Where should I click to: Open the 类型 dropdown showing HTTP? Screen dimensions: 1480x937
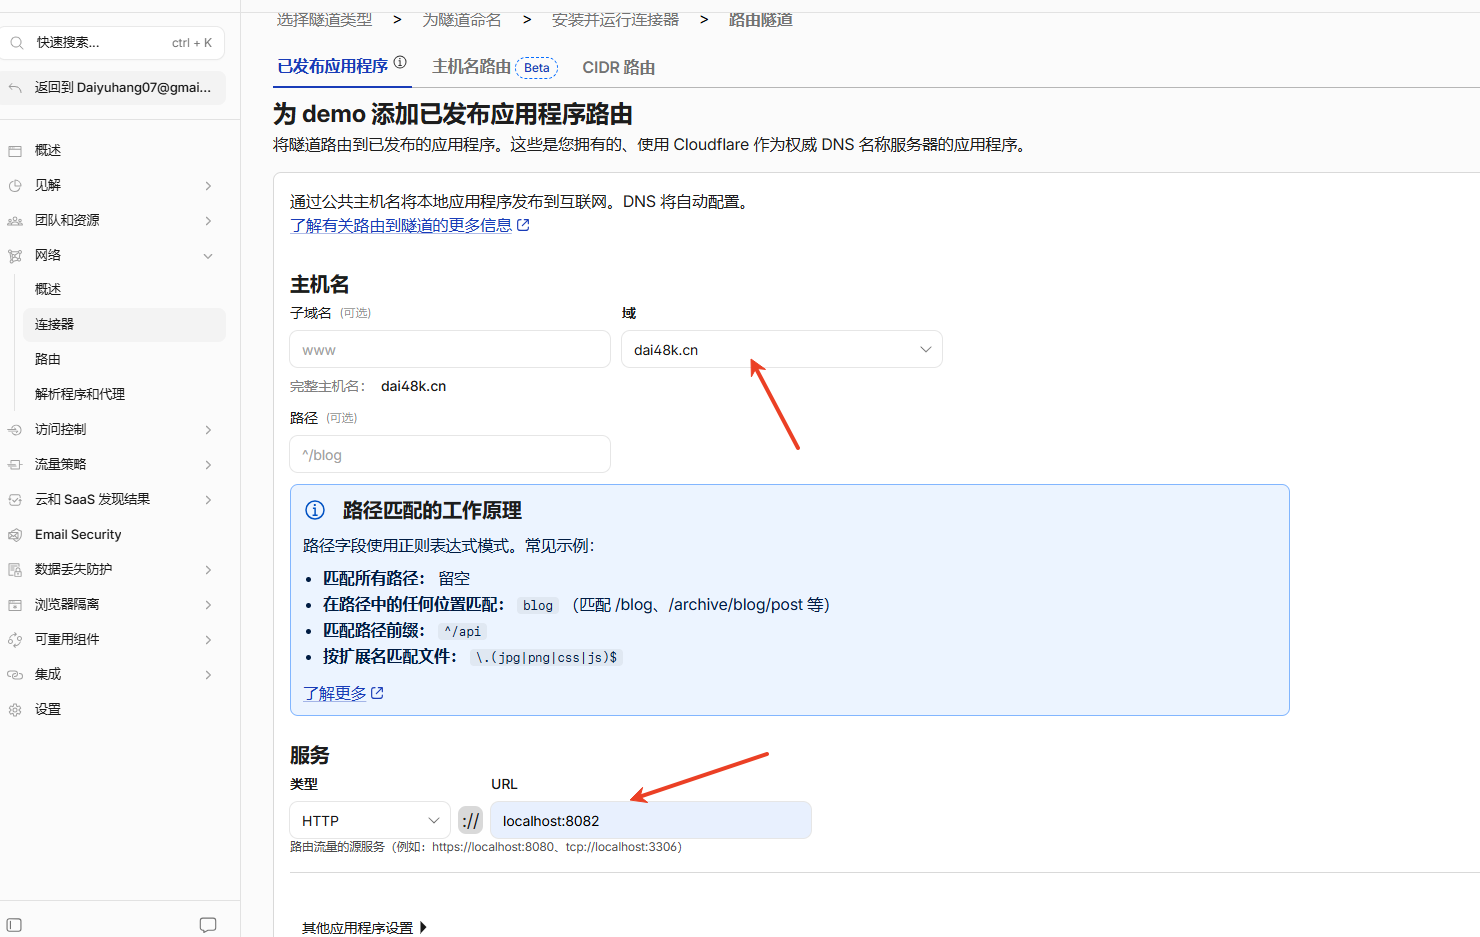pyautogui.click(x=370, y=820)
